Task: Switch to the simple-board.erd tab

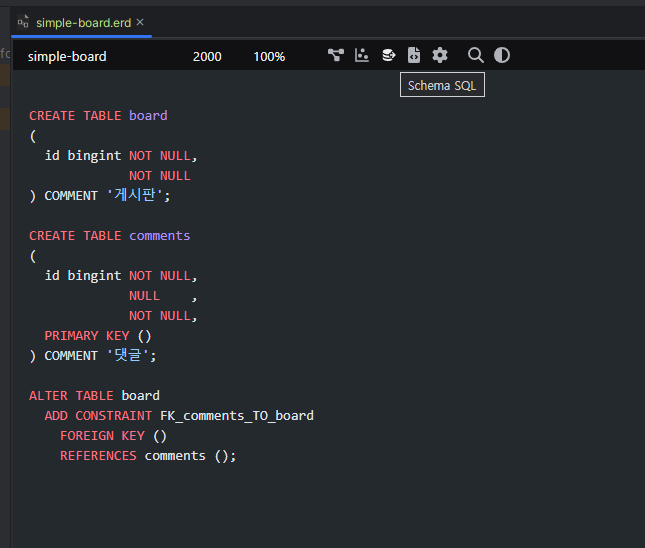Action: [84, 23]
